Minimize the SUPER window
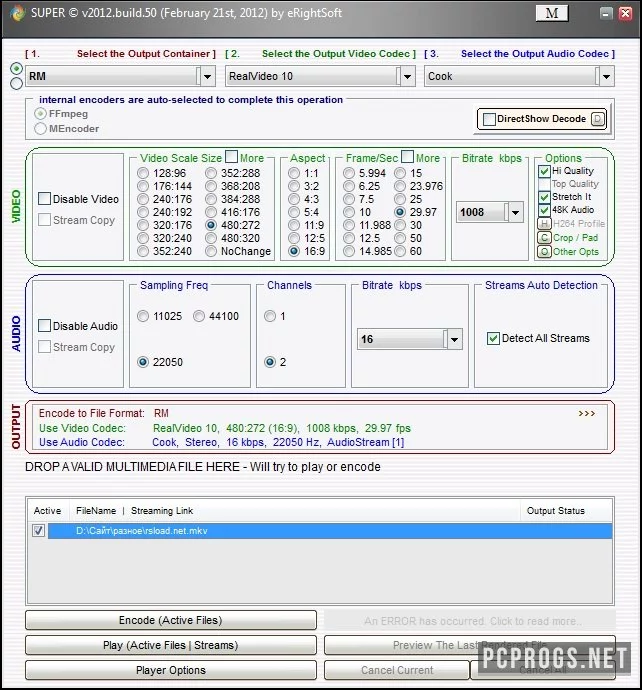Image resolution: width=642 pixels, height=690 pixels. 606,13
